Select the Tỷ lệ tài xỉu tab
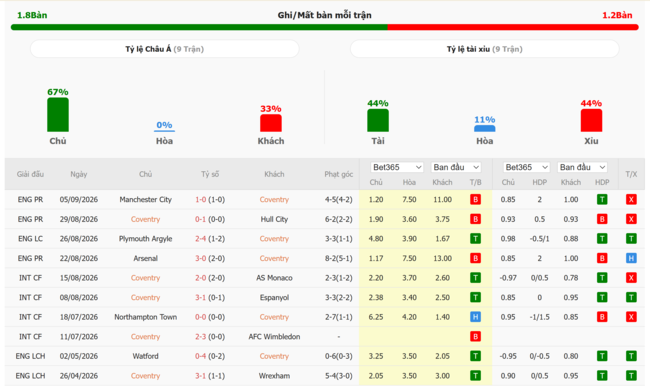This screenshot has width=650, height=389. (485, 49)
